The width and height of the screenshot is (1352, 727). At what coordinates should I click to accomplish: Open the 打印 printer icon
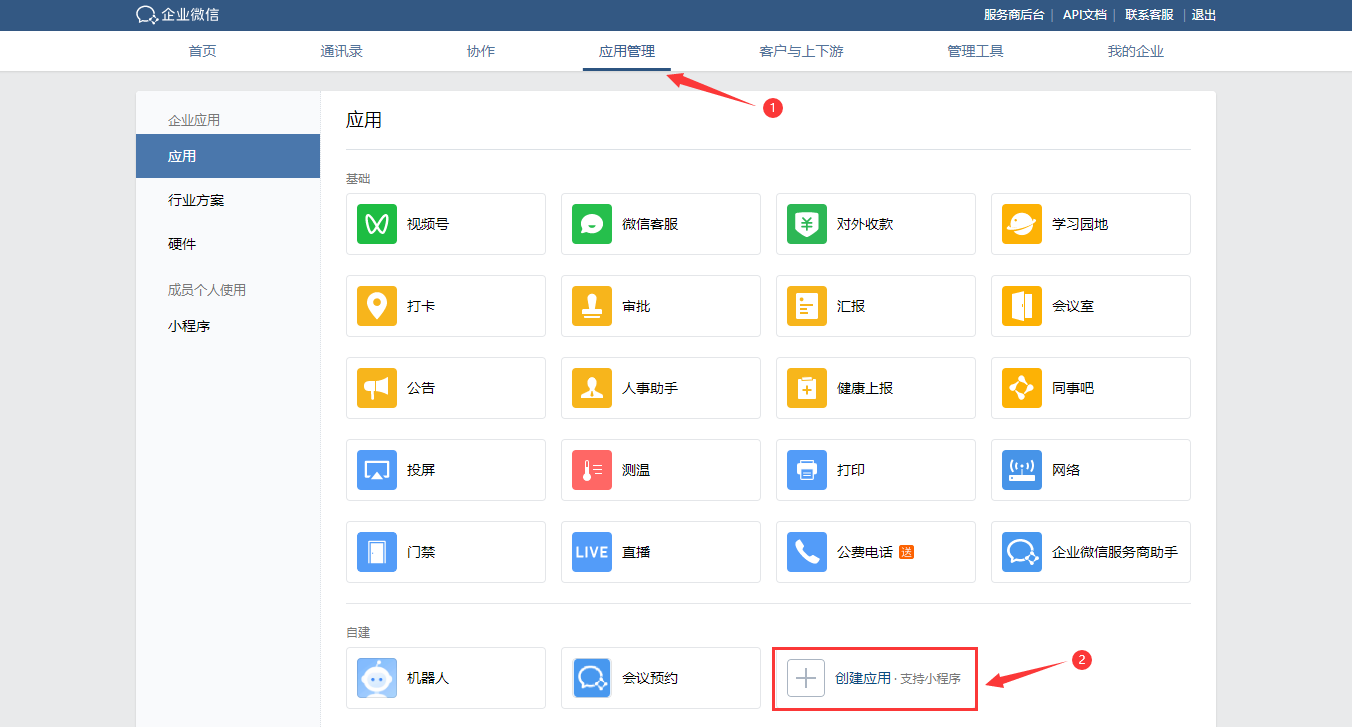(807, 470)
